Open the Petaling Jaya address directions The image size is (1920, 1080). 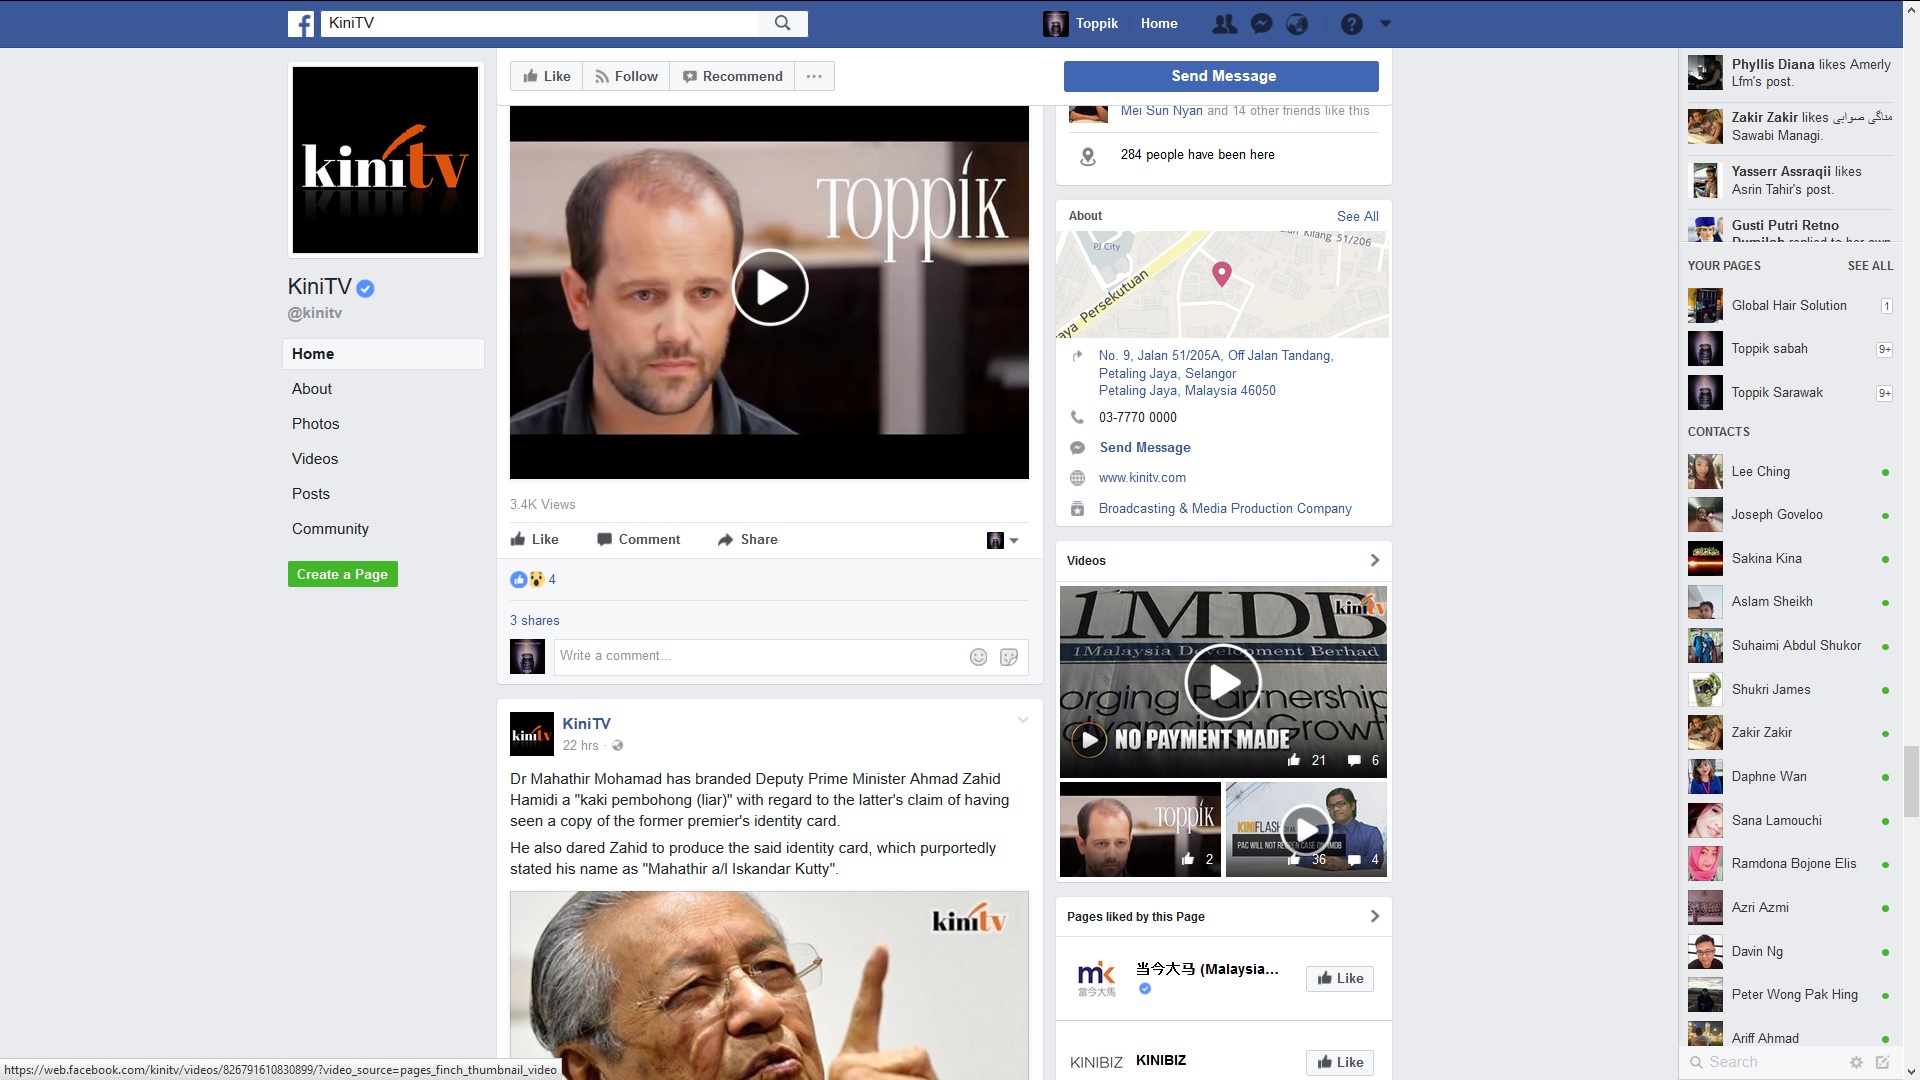point(1216,373)
